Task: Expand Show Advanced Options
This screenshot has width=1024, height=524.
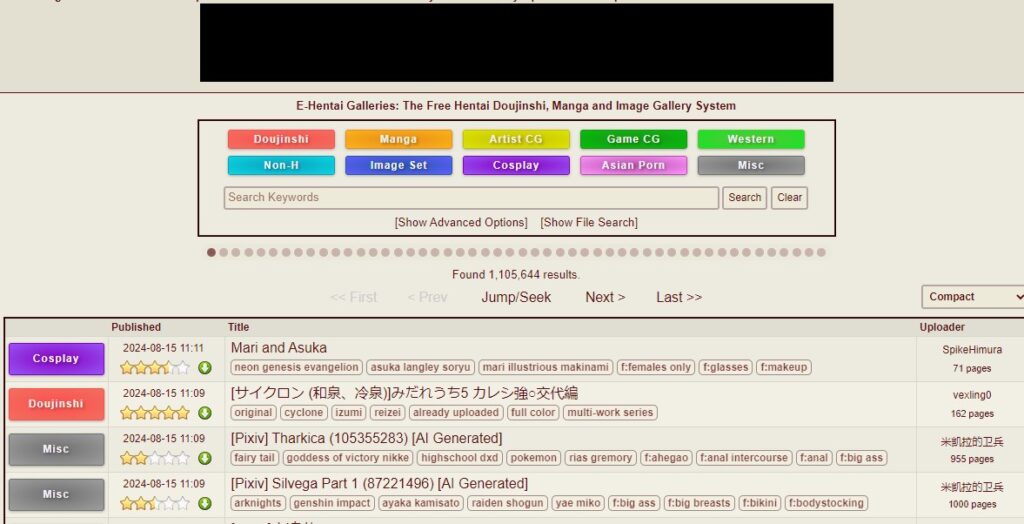Action: point(461,222)
